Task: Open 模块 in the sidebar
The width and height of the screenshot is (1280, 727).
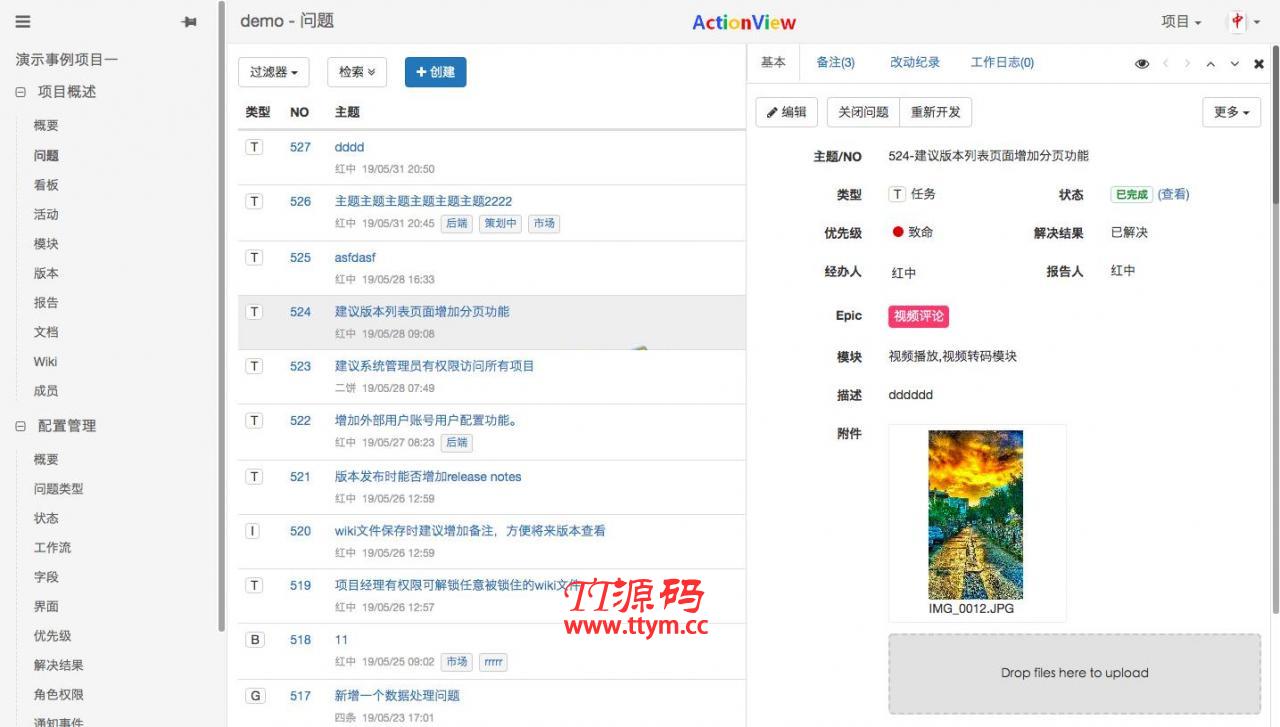Action: 46,244
